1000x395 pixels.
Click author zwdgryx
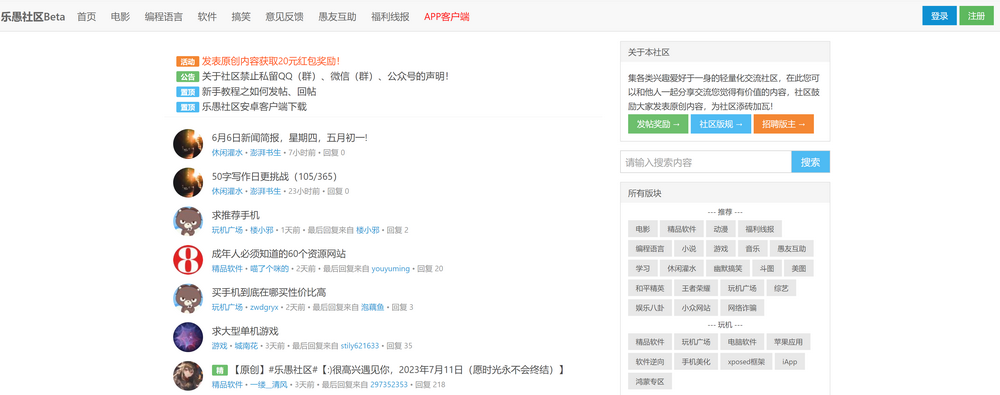(264, 308)
